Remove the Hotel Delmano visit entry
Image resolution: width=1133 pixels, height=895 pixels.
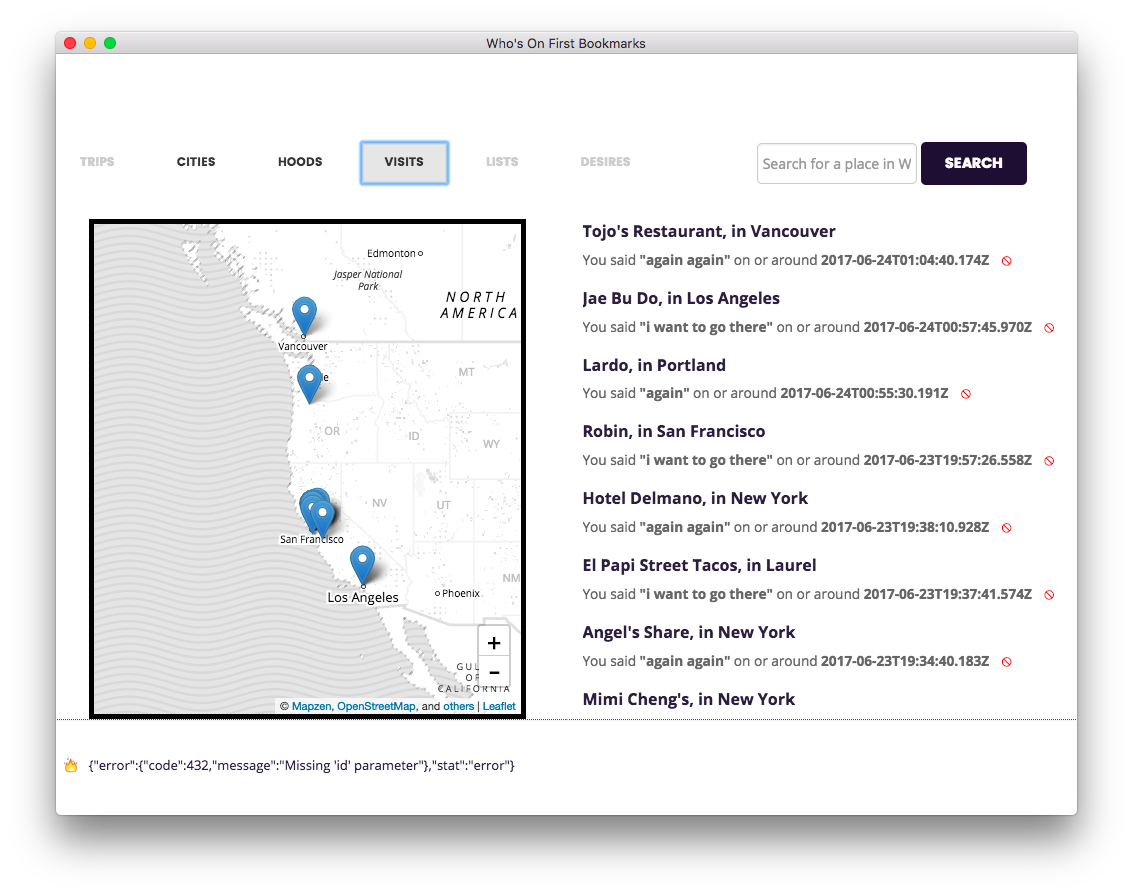pos(1007,528)
